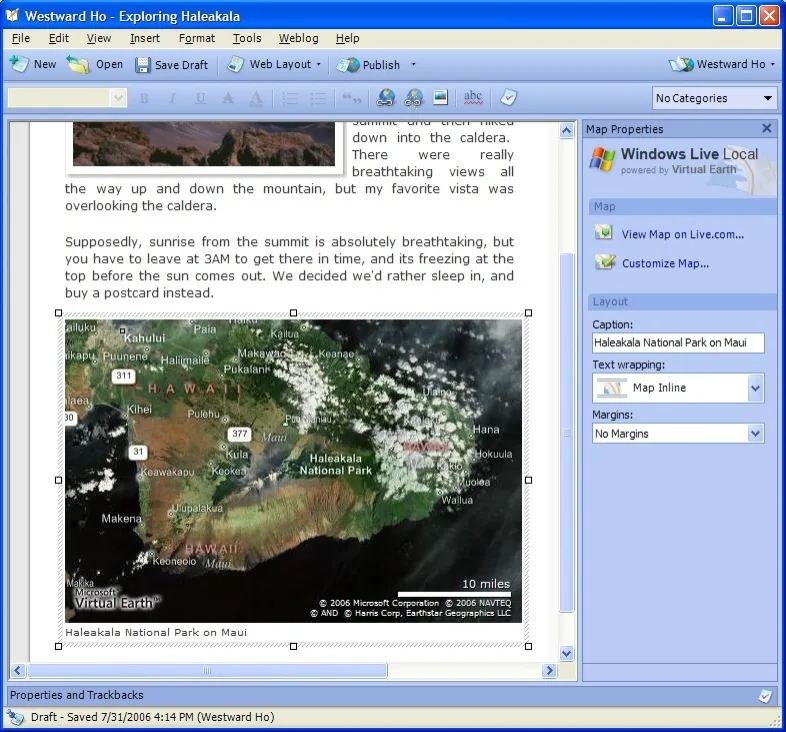
Task: Click the New post icon
Action: (19, 64)
